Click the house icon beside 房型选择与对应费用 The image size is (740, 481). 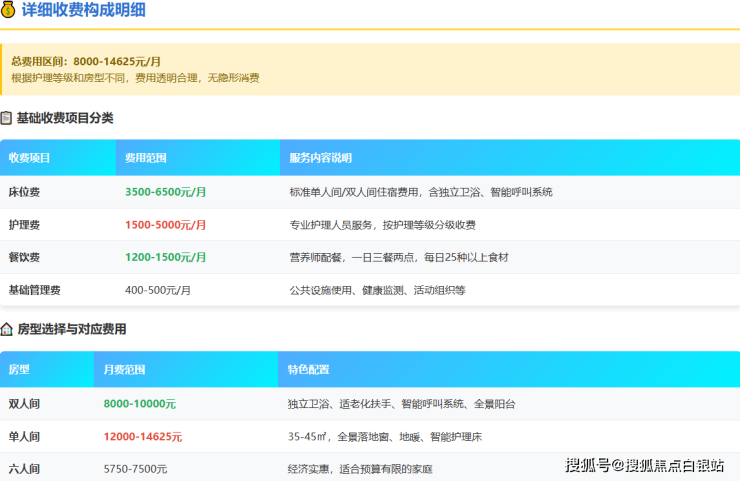pos(6,329)
